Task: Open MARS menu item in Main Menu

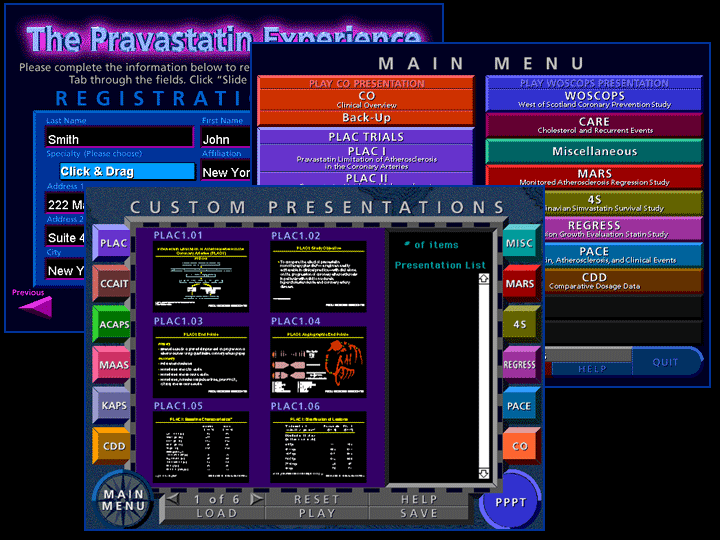Action: click(x=594, y=177)
